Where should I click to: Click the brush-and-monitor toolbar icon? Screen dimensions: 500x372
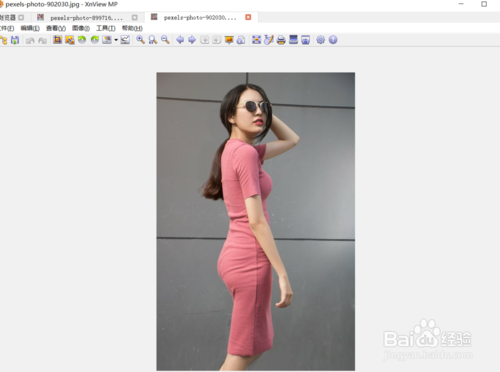[x=269, y=40]
